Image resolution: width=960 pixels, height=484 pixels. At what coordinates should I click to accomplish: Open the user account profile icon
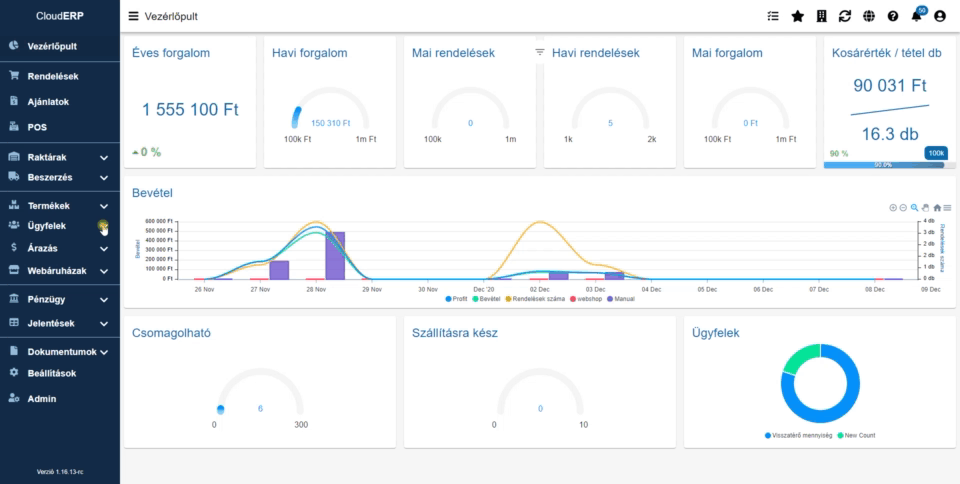tap(940, 16)
